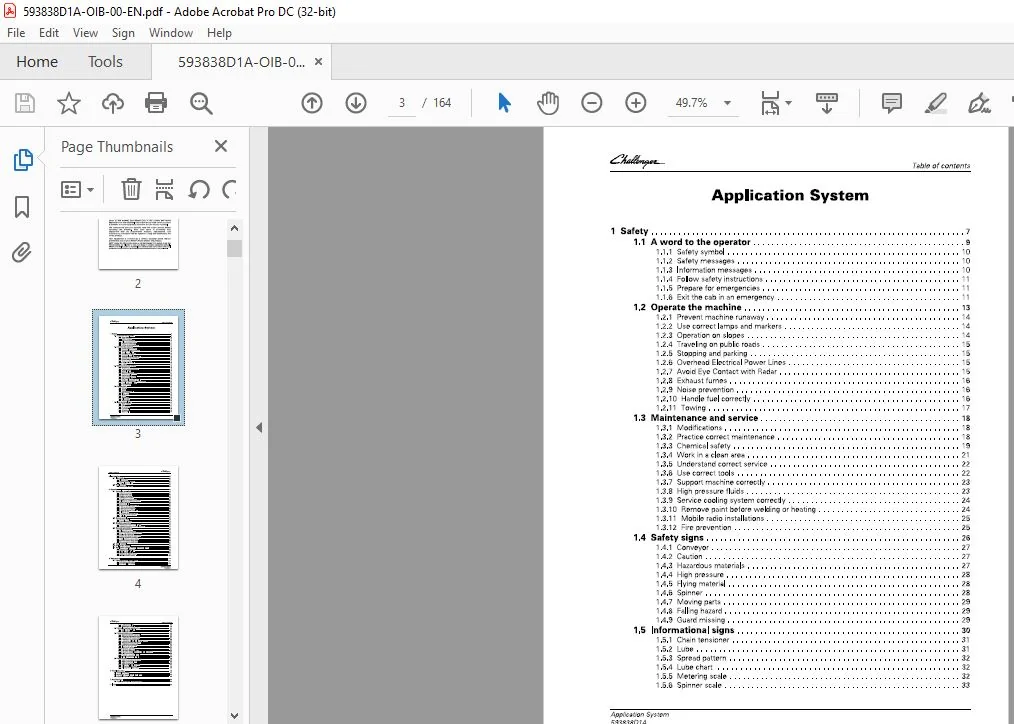Click thumbnails scrollbar up arrow

235,228
